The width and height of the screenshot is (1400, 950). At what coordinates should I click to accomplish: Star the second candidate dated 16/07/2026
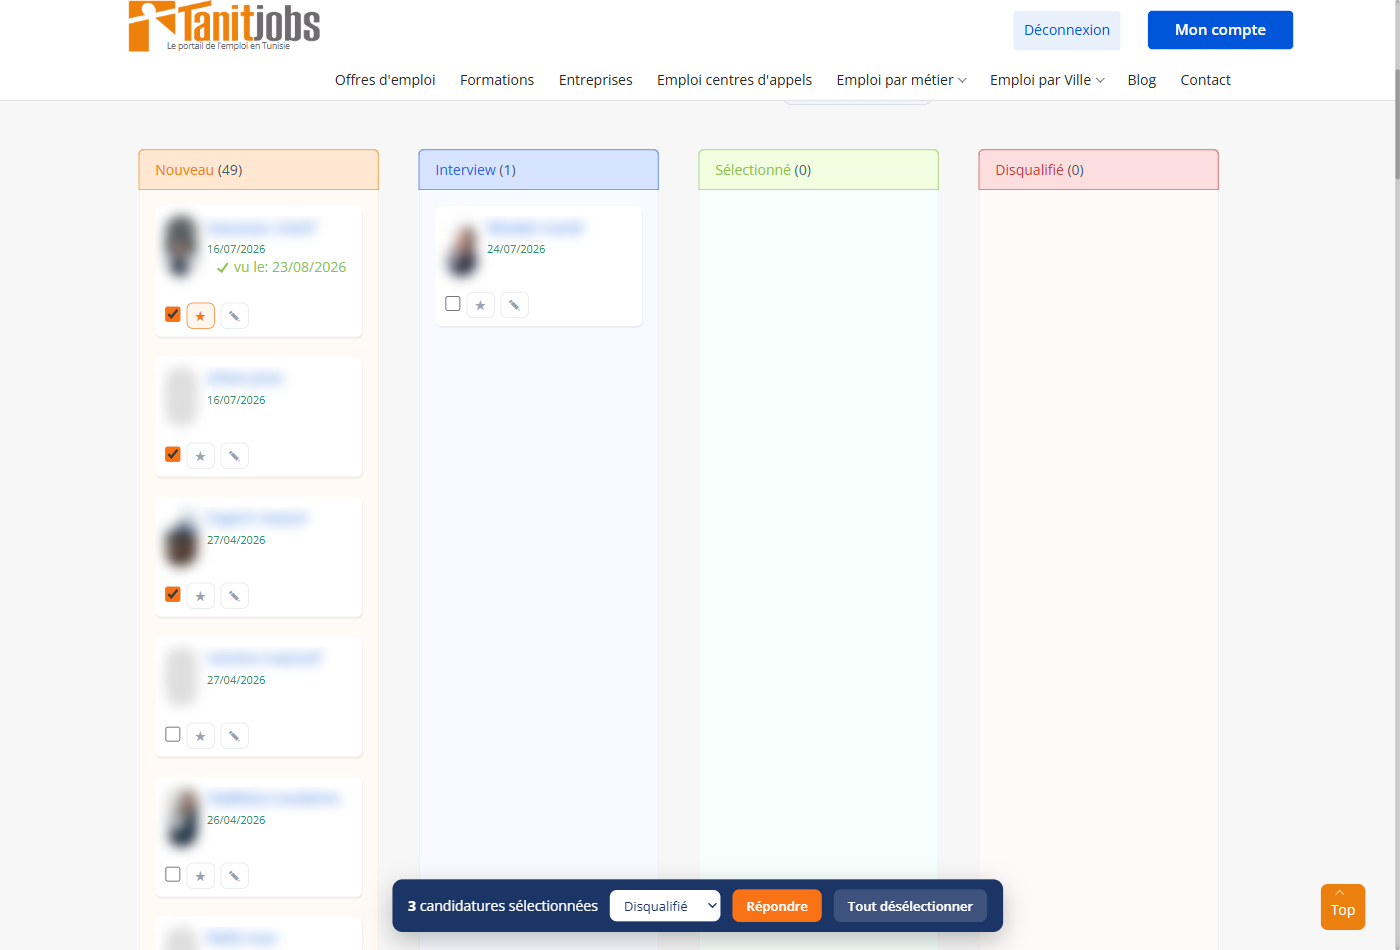pyautogui.click(x=200, y=456)
